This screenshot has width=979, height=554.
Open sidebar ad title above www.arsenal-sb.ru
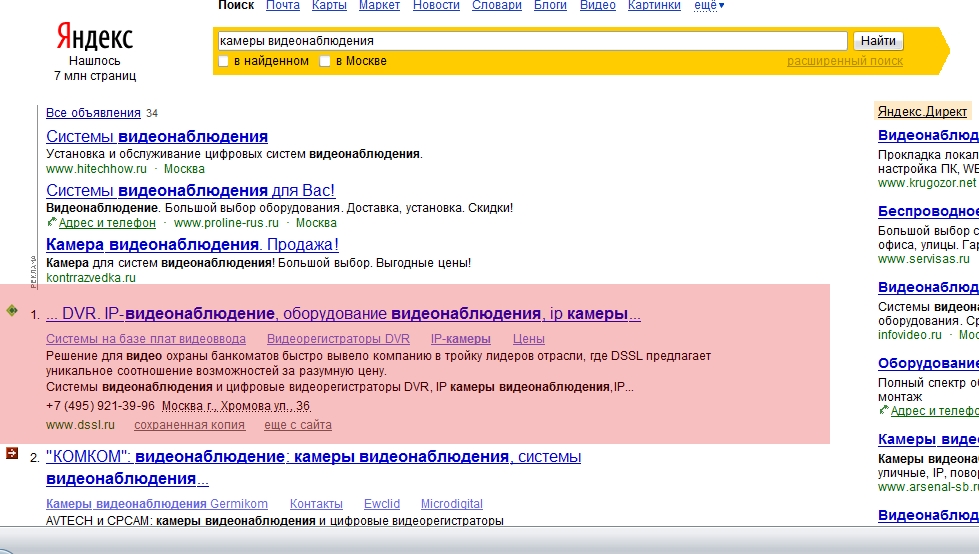point(928,439)
